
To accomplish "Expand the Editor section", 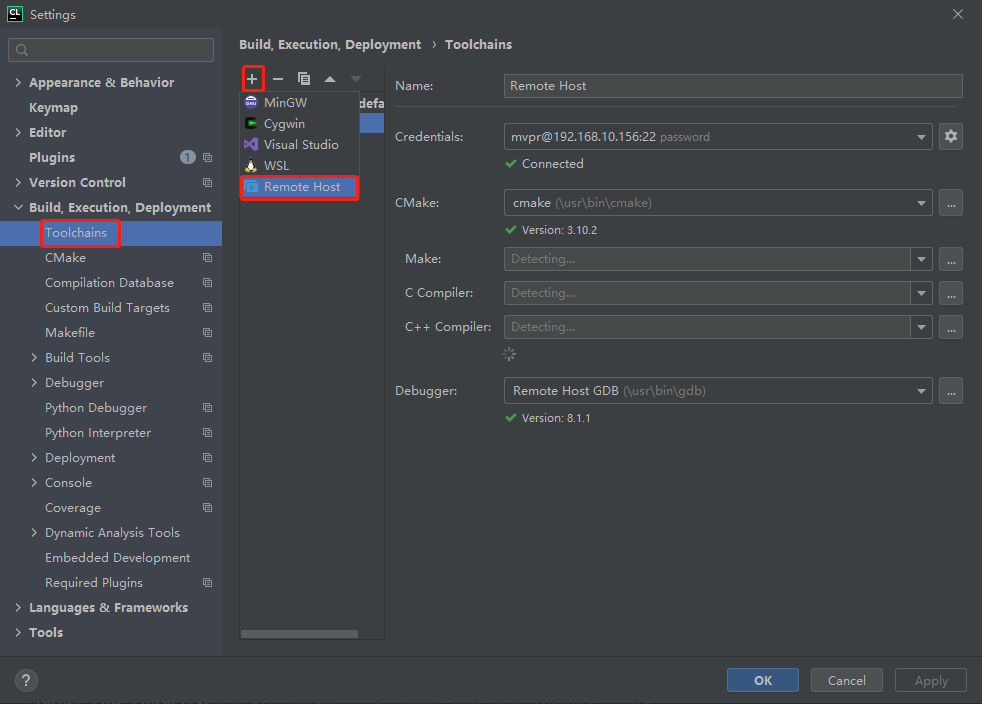I will (x=18, y=133).
